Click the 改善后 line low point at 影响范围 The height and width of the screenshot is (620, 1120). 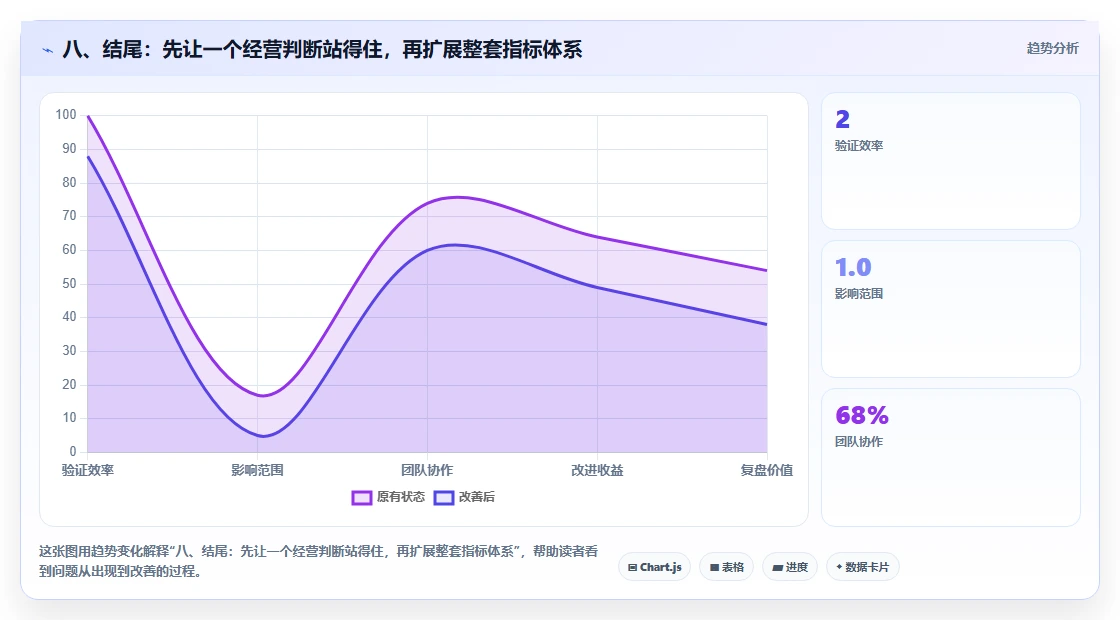click(263, 436)
